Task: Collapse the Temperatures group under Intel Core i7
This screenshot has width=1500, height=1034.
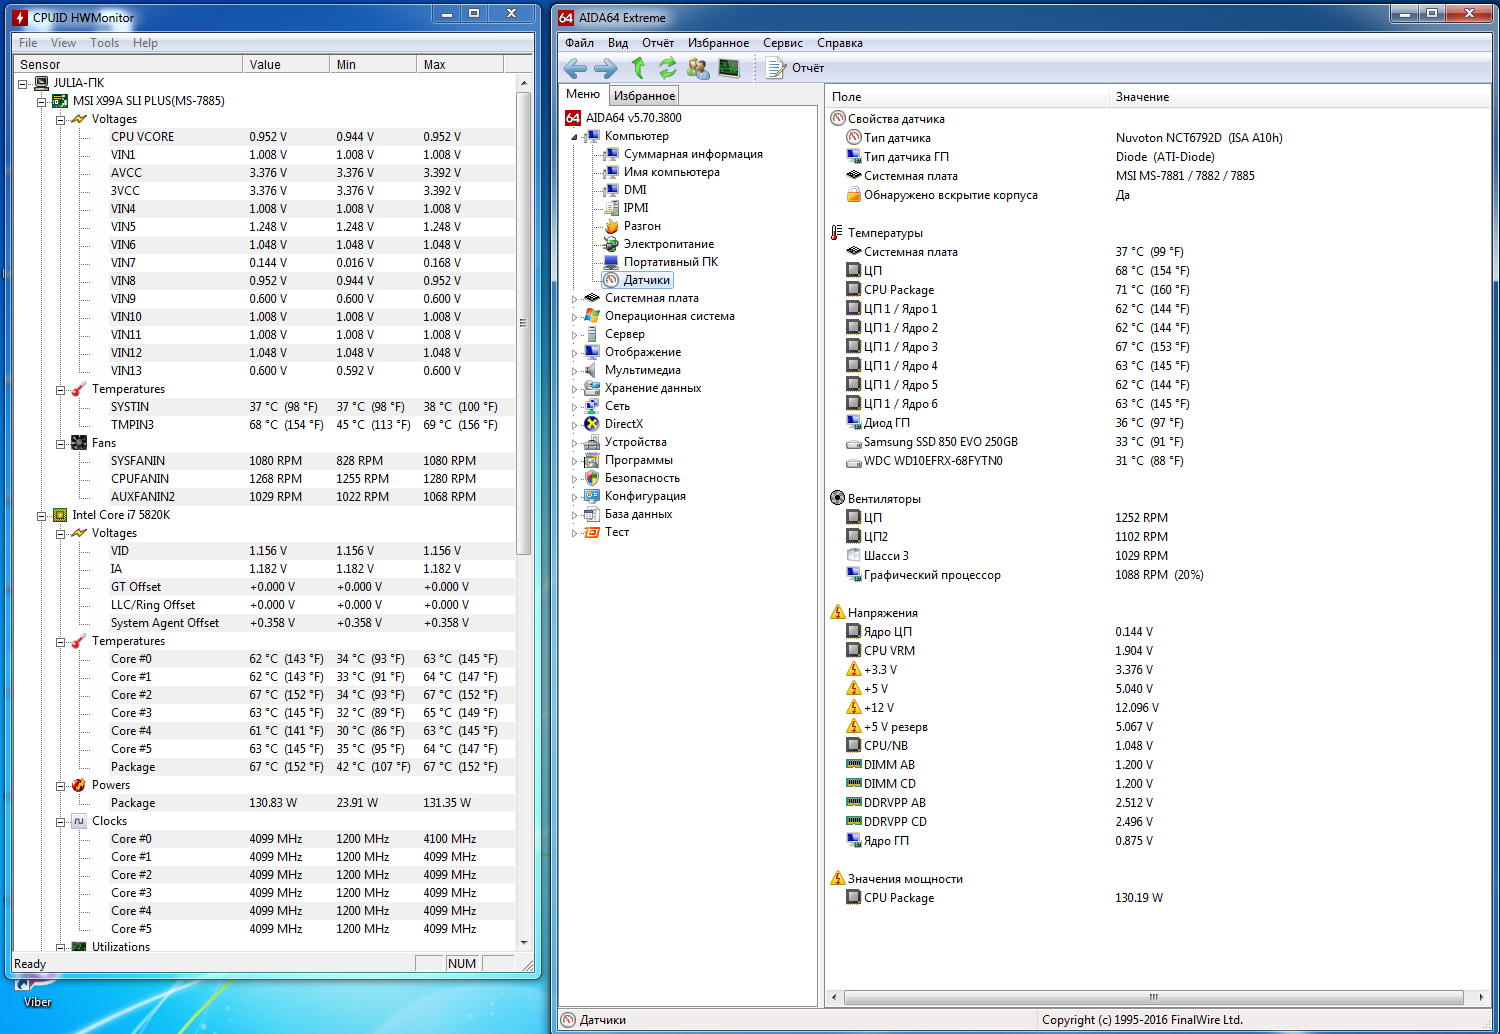Action: 61,642
